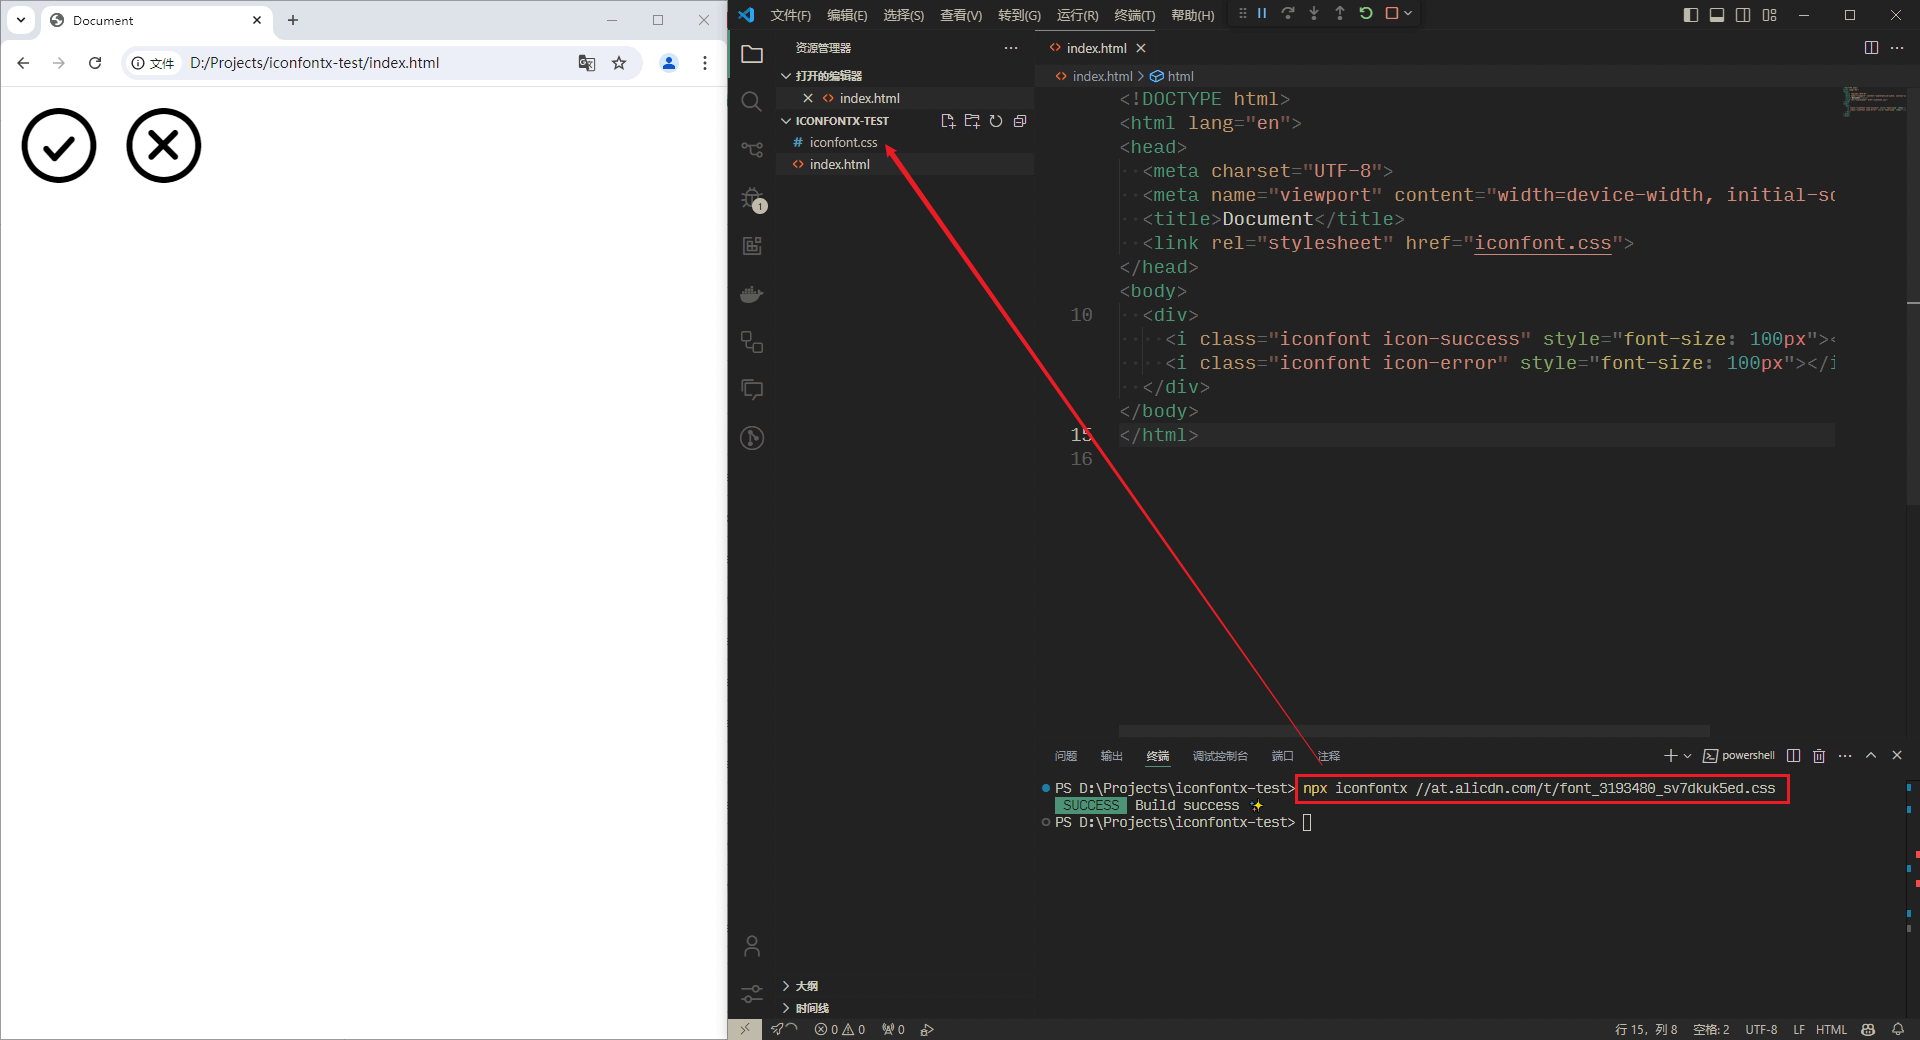Click the HTML language mode in status bar
The width and height of the screenshot is (1920, 1040).
coord(1831,1029)
